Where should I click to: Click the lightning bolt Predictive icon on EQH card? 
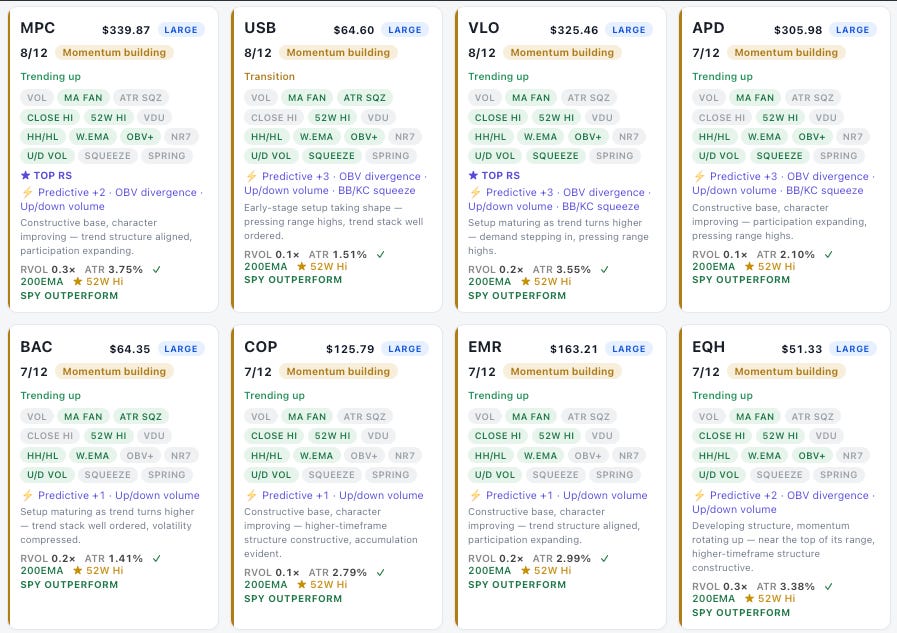[699, 495]
